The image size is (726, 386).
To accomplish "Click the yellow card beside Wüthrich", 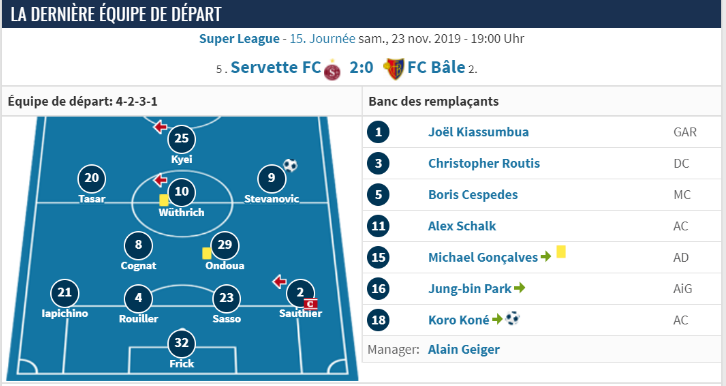I will (163, 200).
